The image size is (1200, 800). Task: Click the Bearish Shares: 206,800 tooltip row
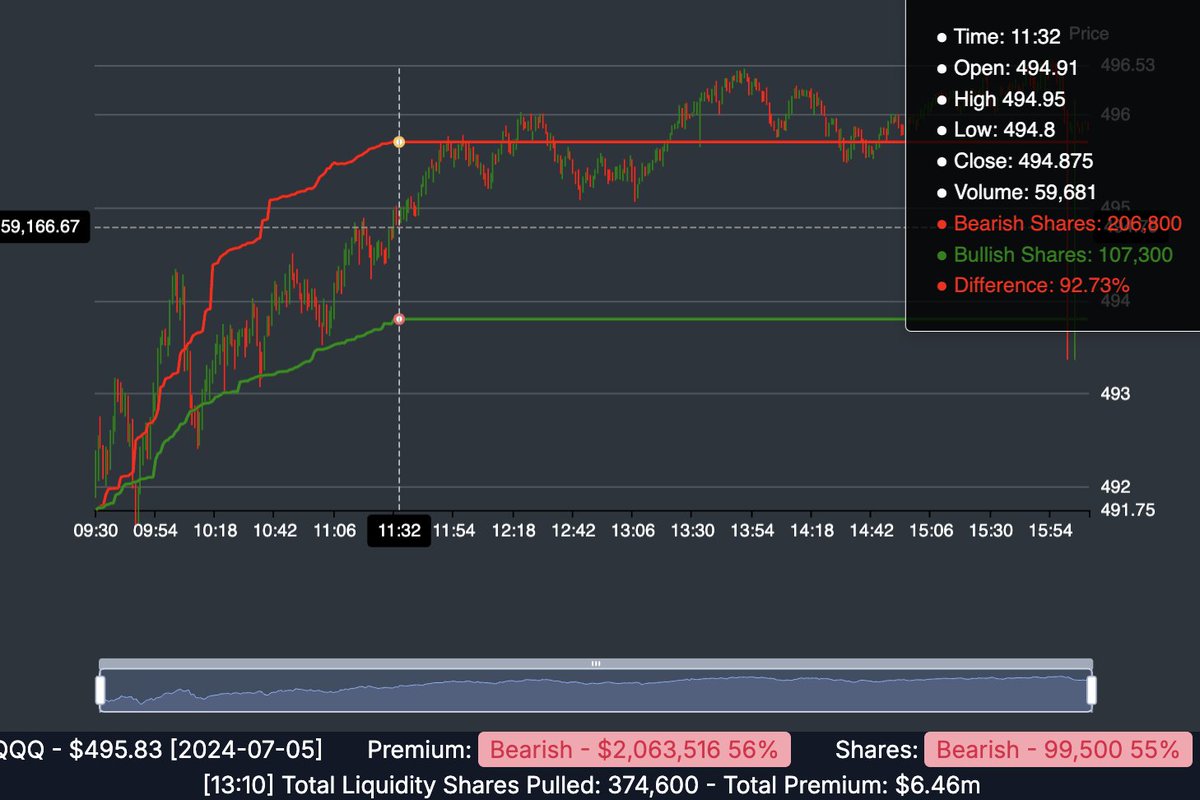click(x=1059, y=224)
